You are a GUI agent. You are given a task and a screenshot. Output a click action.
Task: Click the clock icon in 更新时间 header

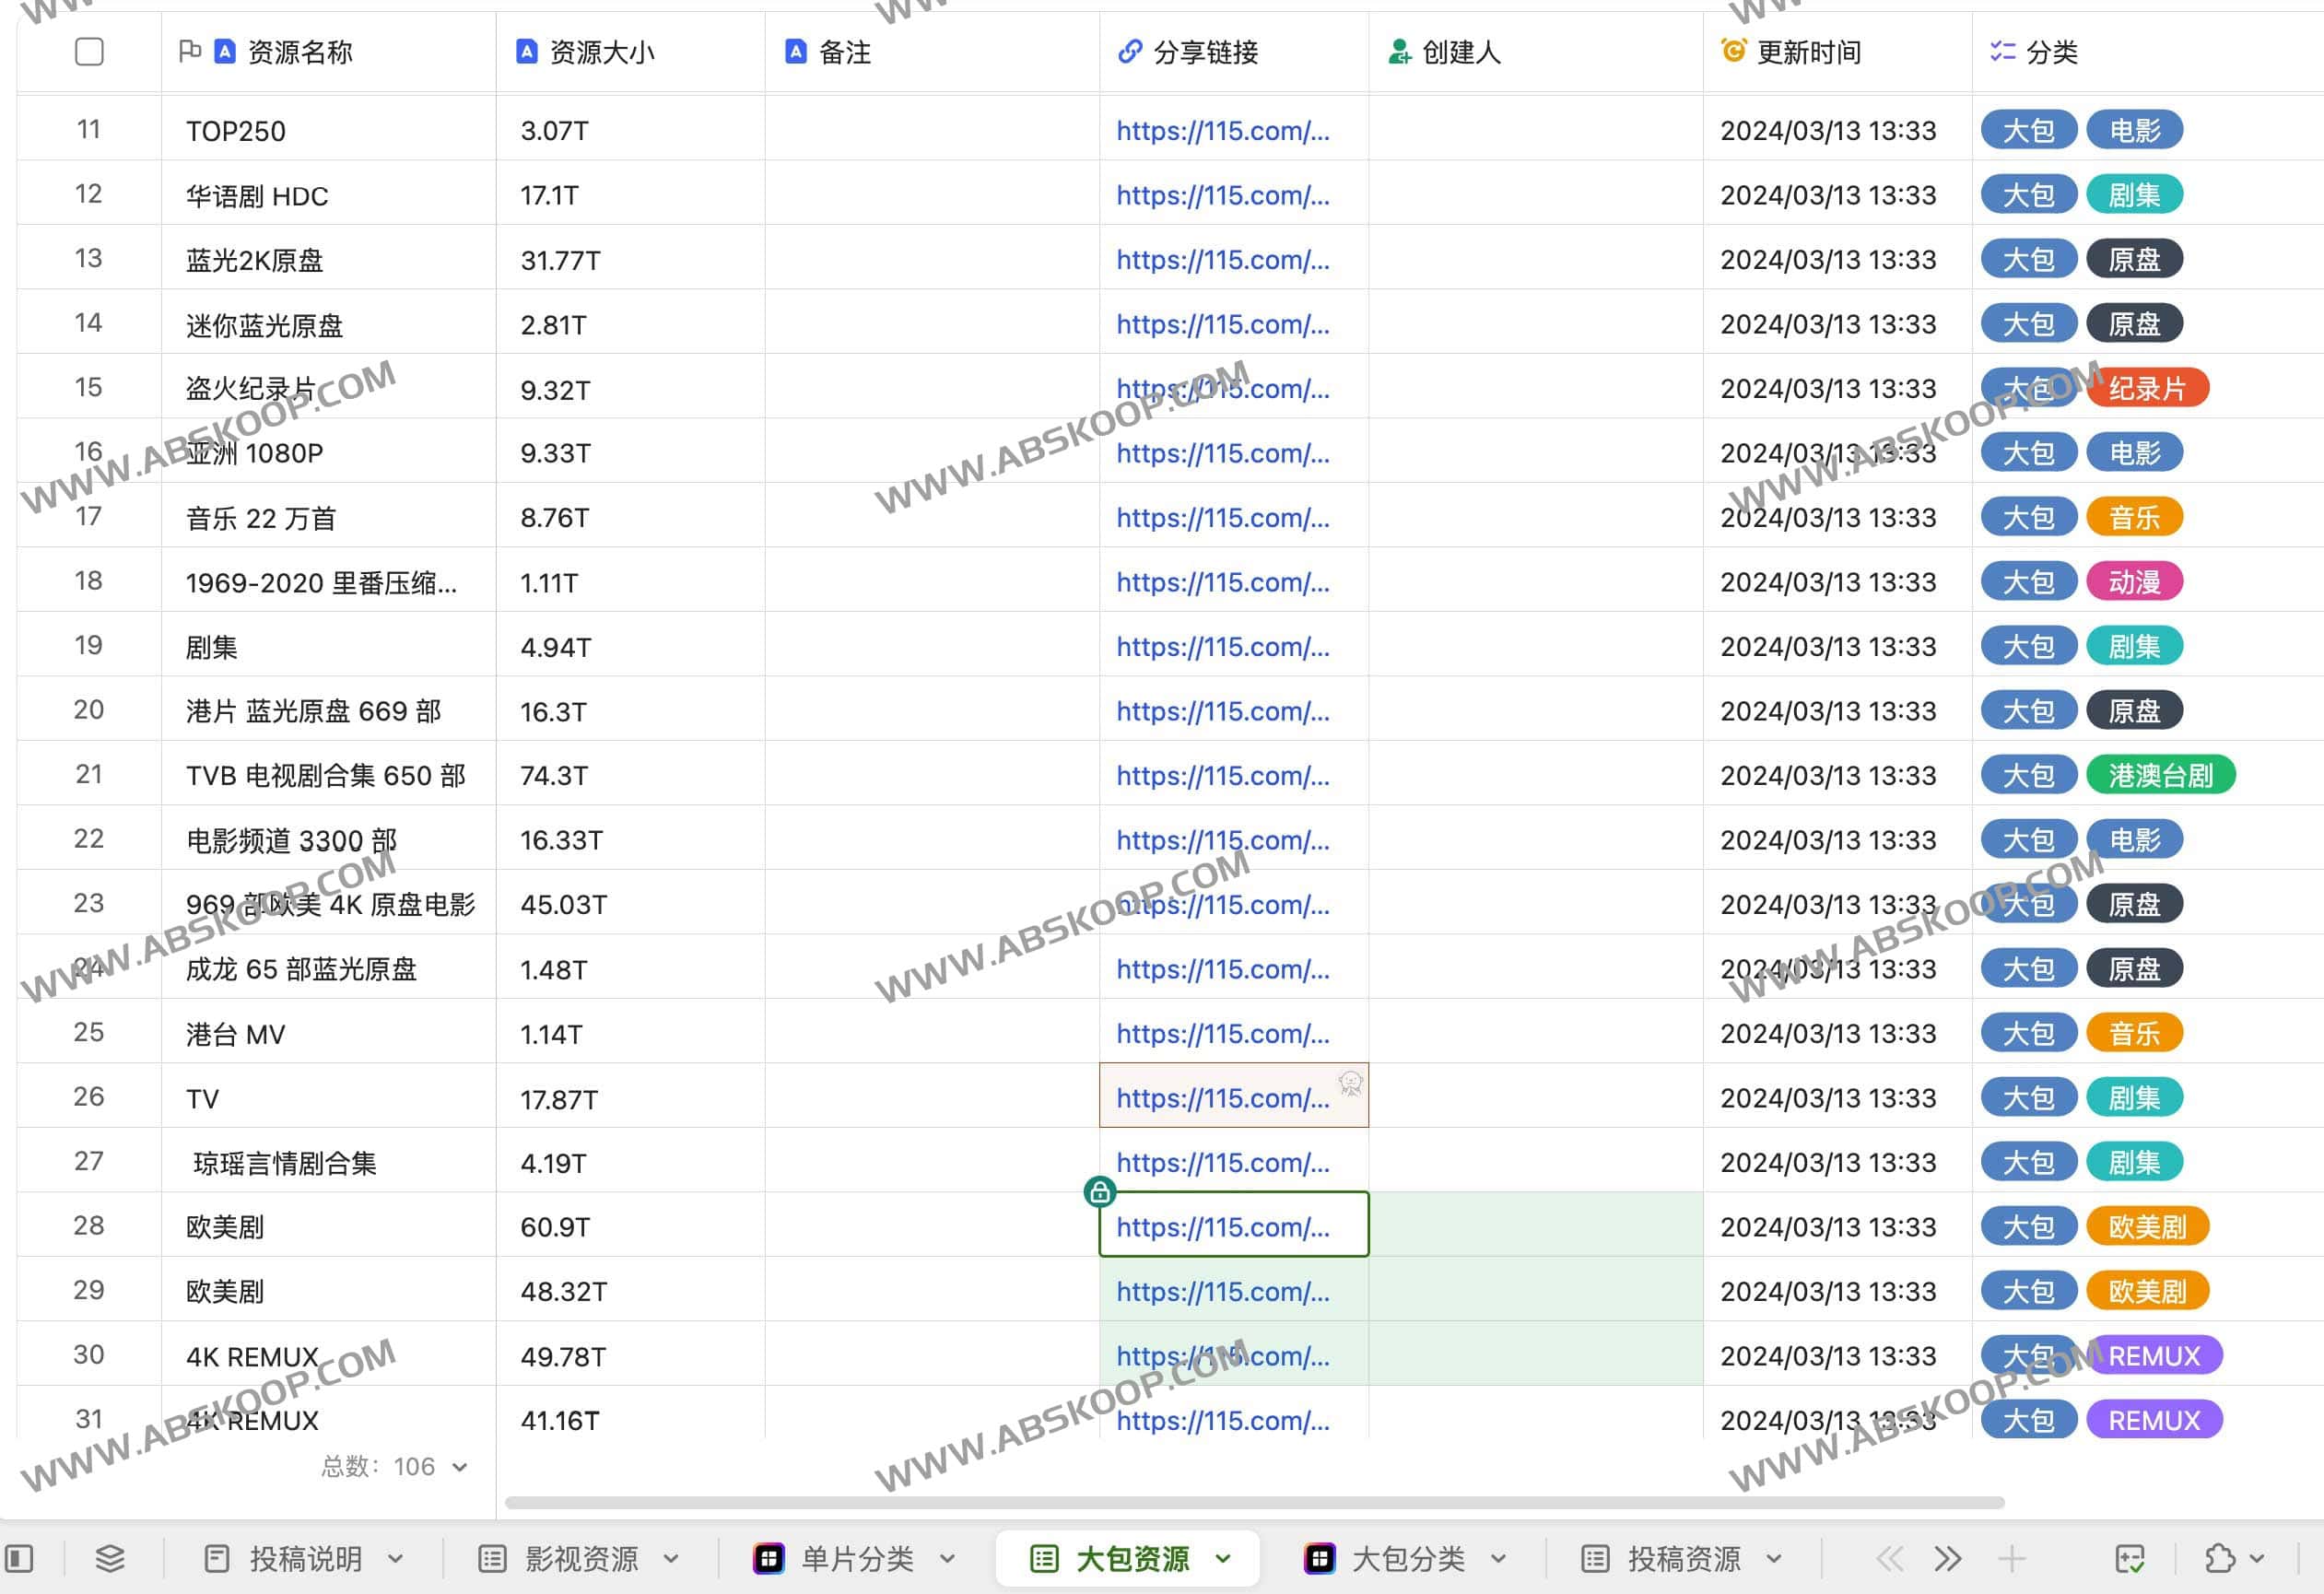coord(1737,52)
